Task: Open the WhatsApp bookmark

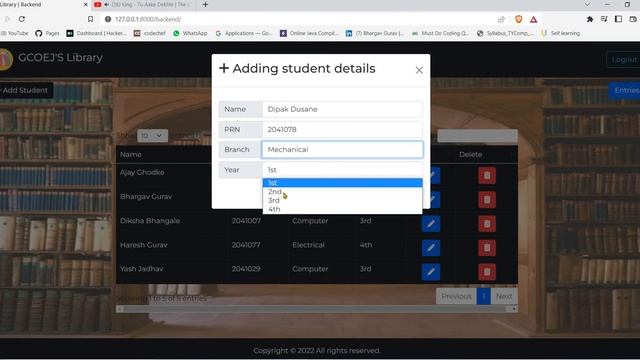Action: coord(190,33)
